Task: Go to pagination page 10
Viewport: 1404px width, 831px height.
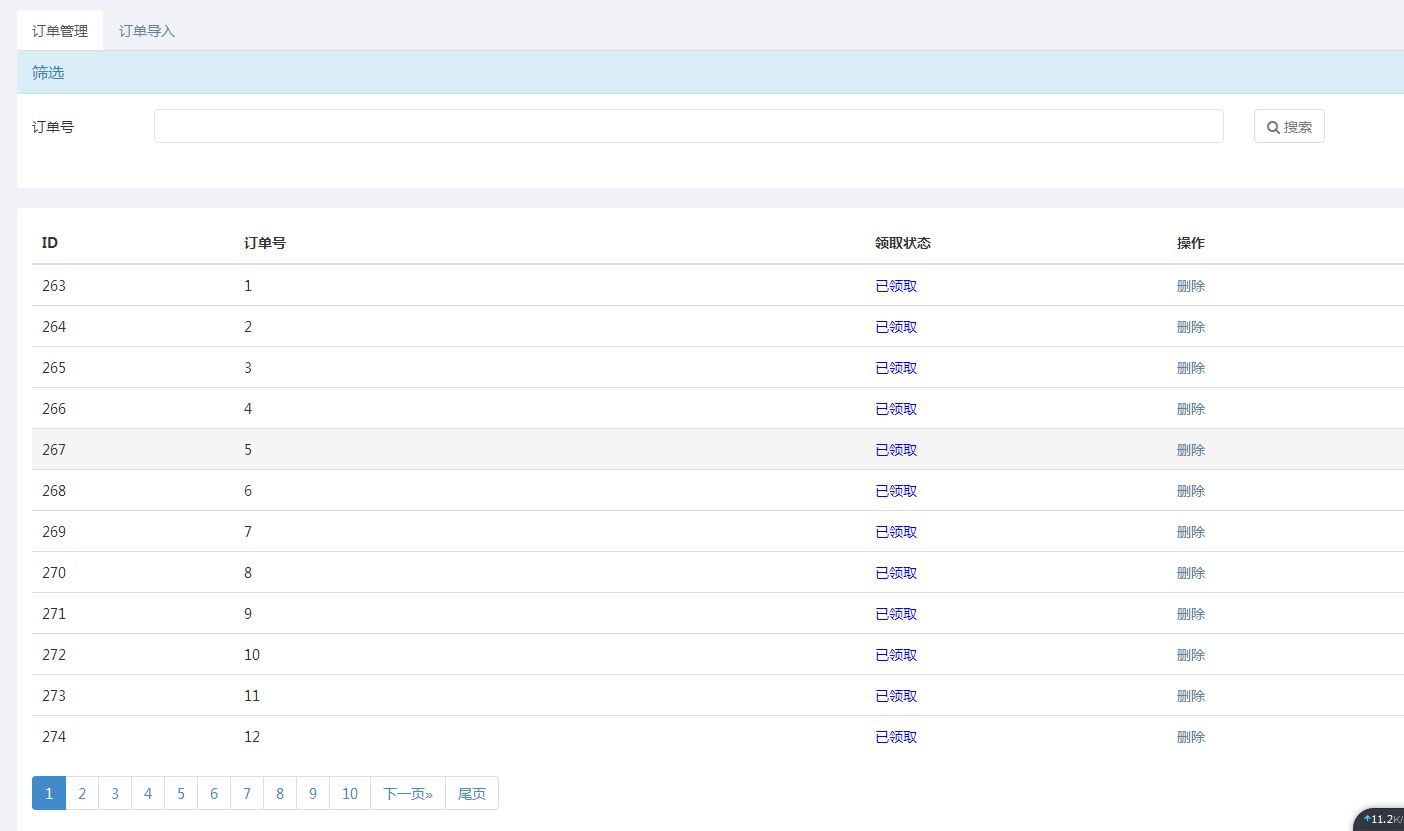Action: point(350,793)
